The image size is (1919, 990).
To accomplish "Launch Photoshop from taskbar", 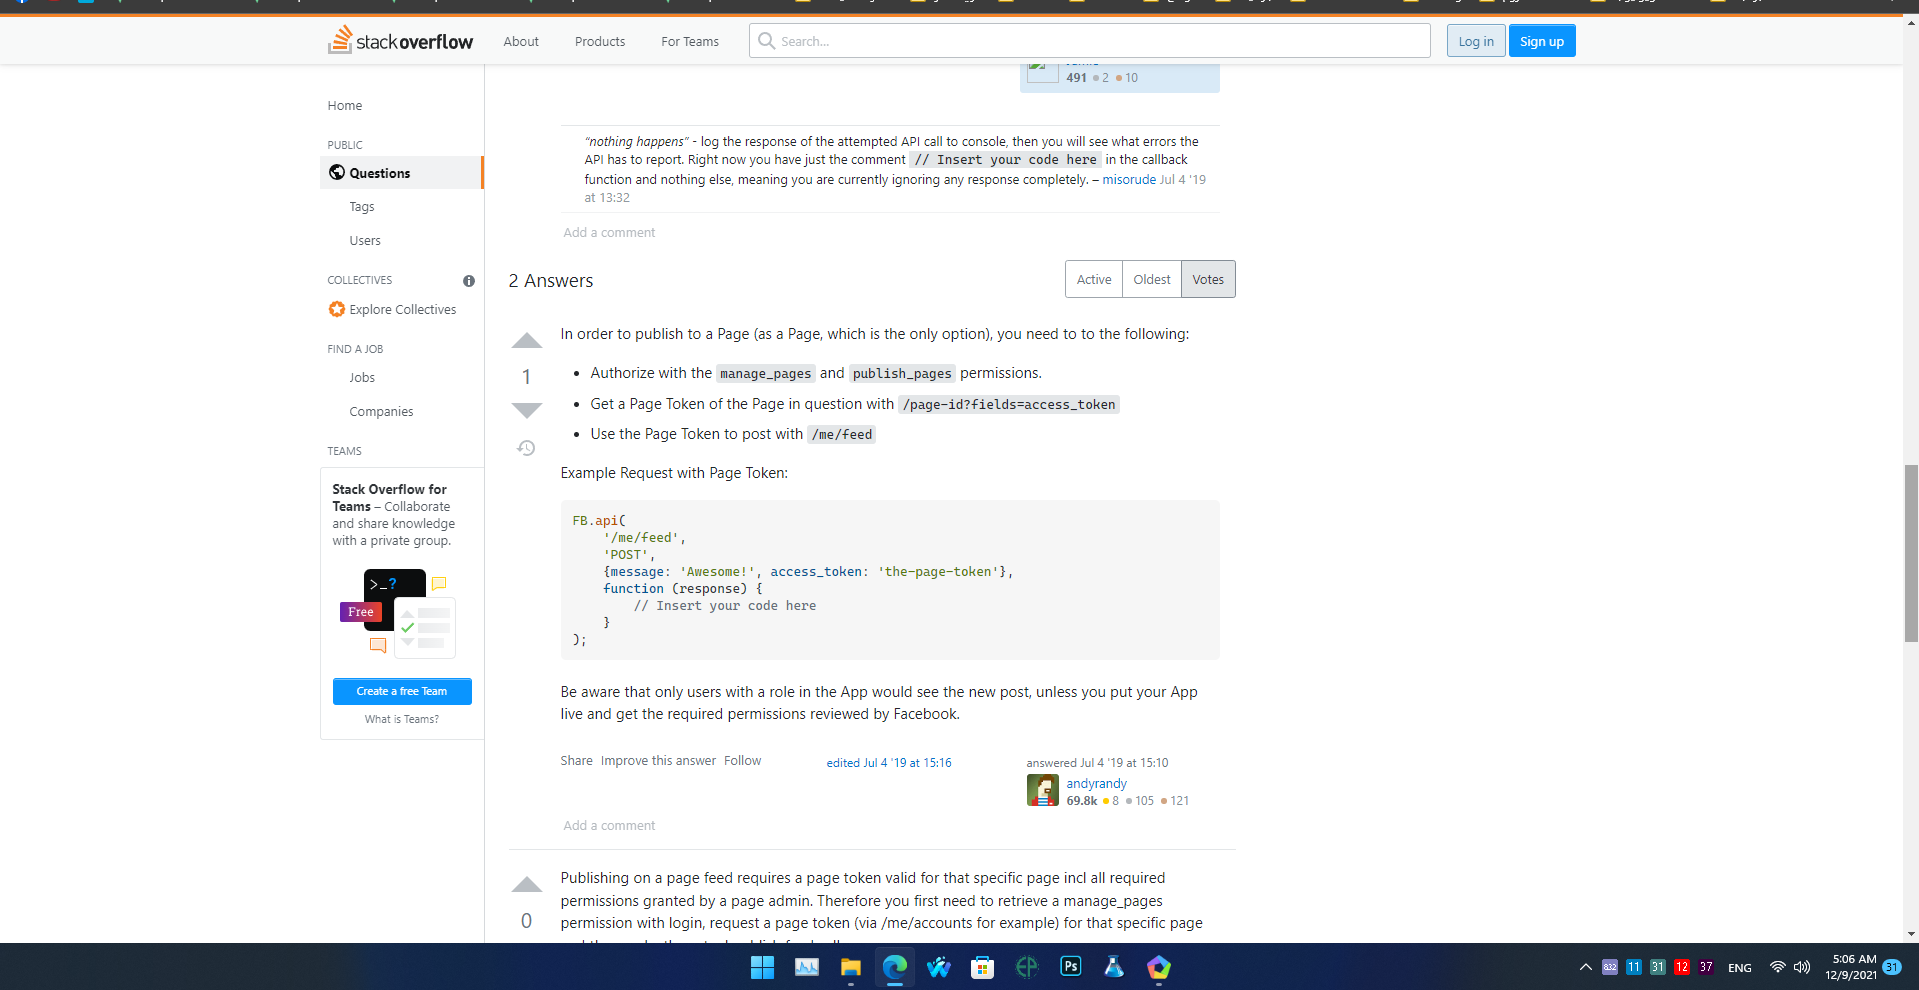I will tap(1071, 967).
